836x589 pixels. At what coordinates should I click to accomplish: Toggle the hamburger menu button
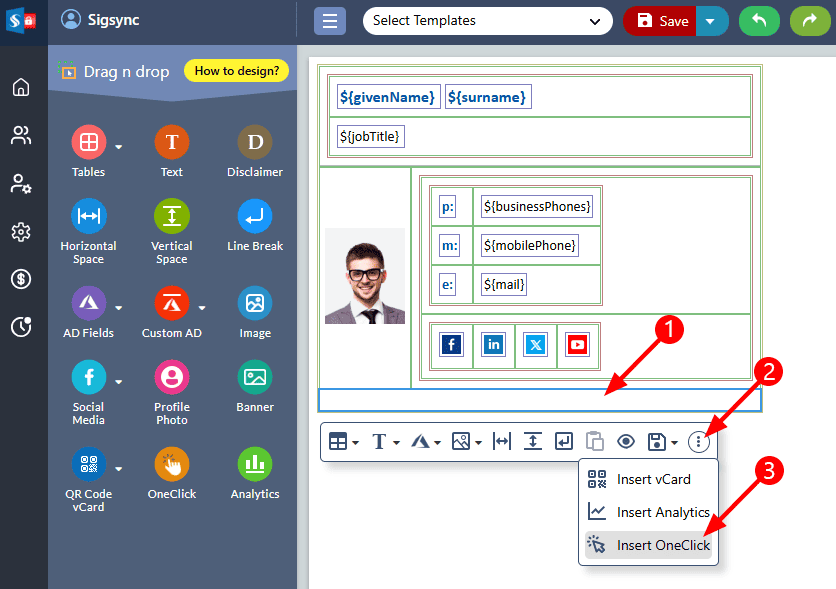coord(329,21)
